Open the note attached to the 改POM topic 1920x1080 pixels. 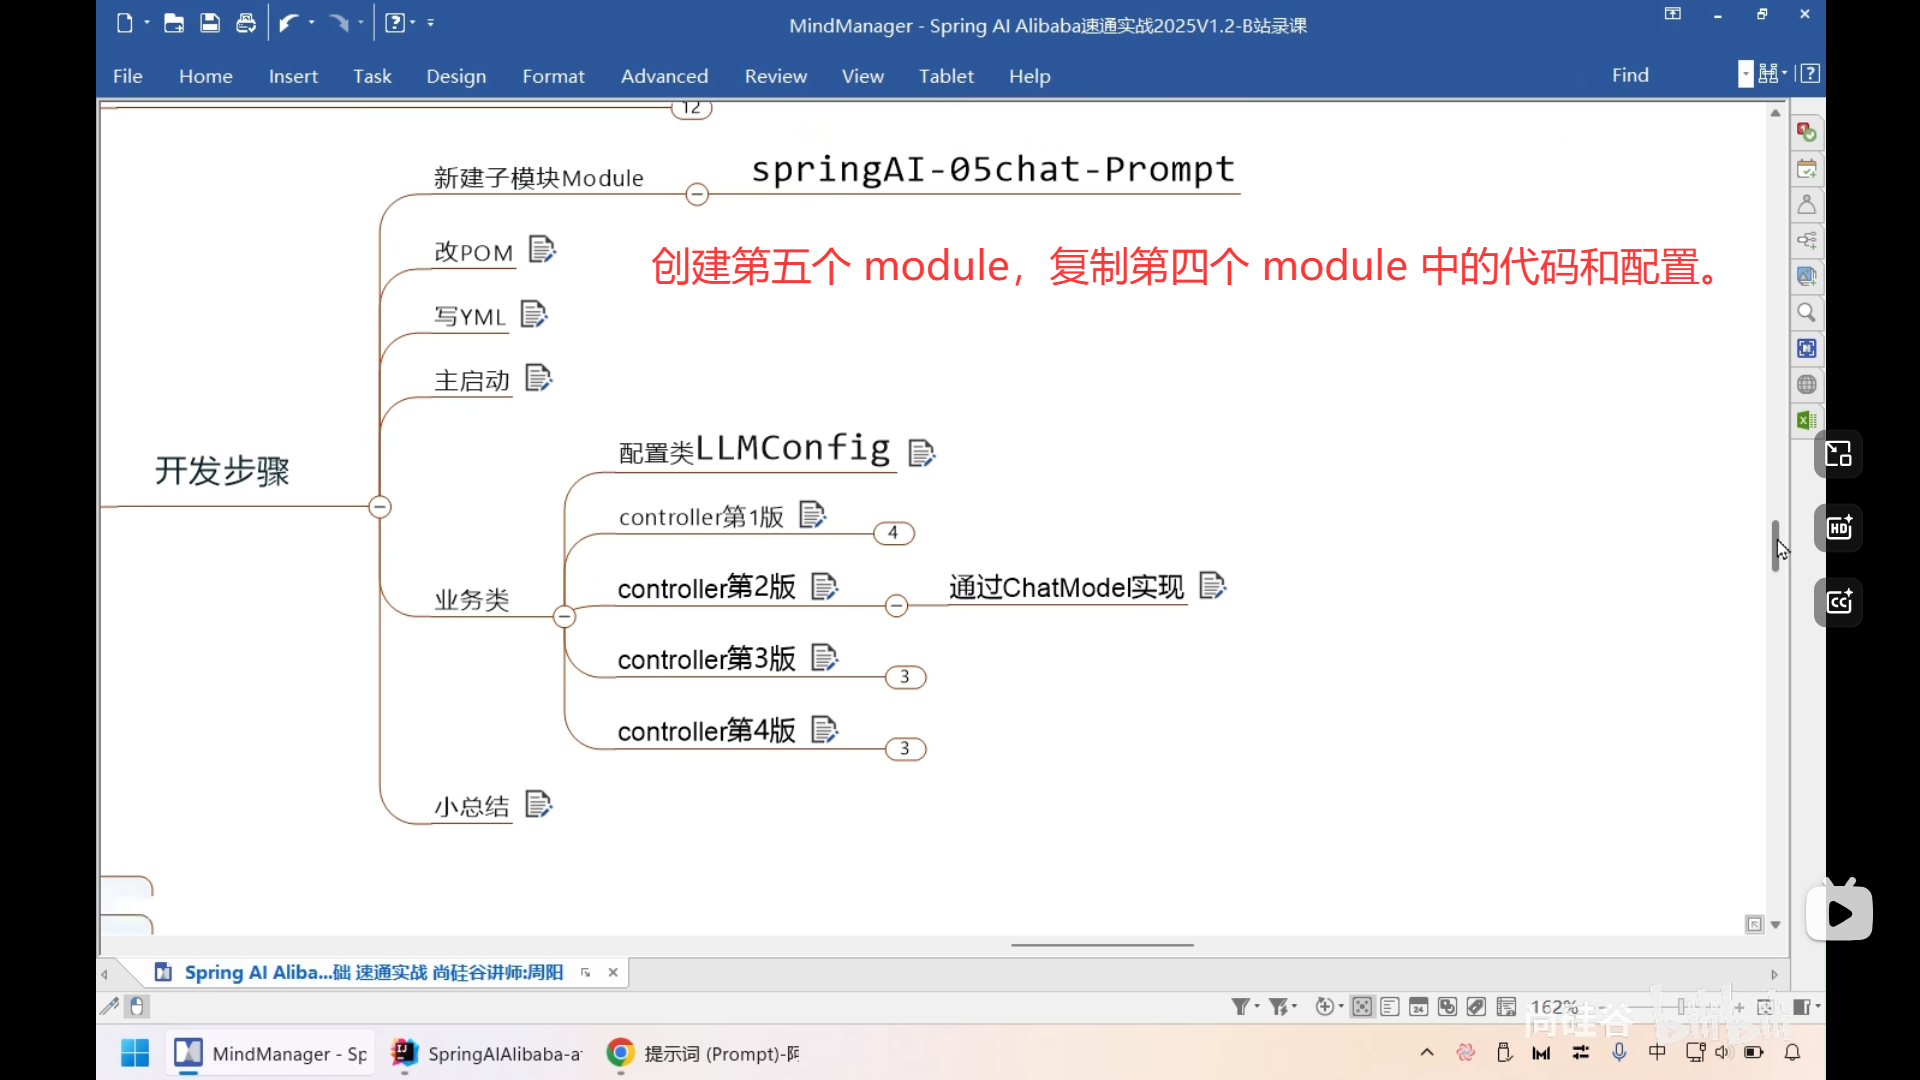click(543, 250)
